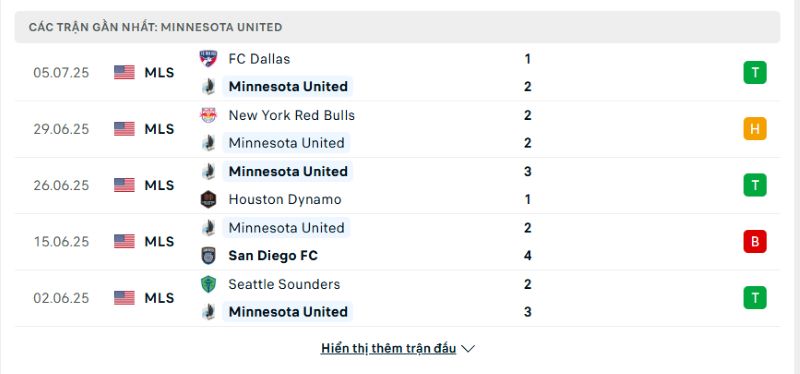Click the green T badge for 02.06.25

click(755, 298)
